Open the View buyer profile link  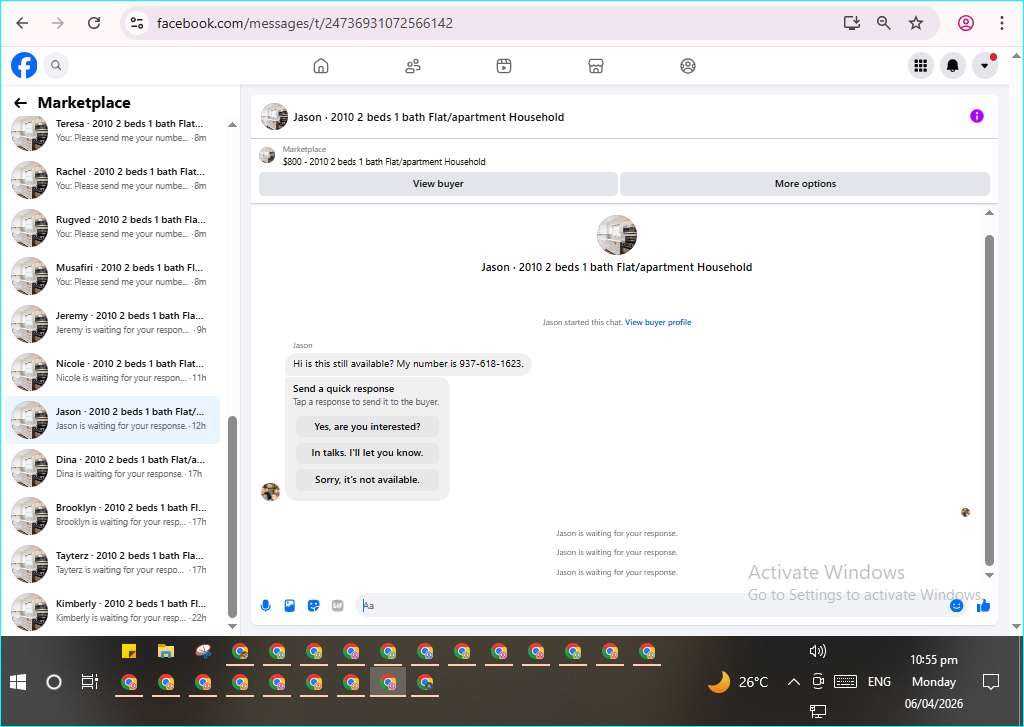658,322
